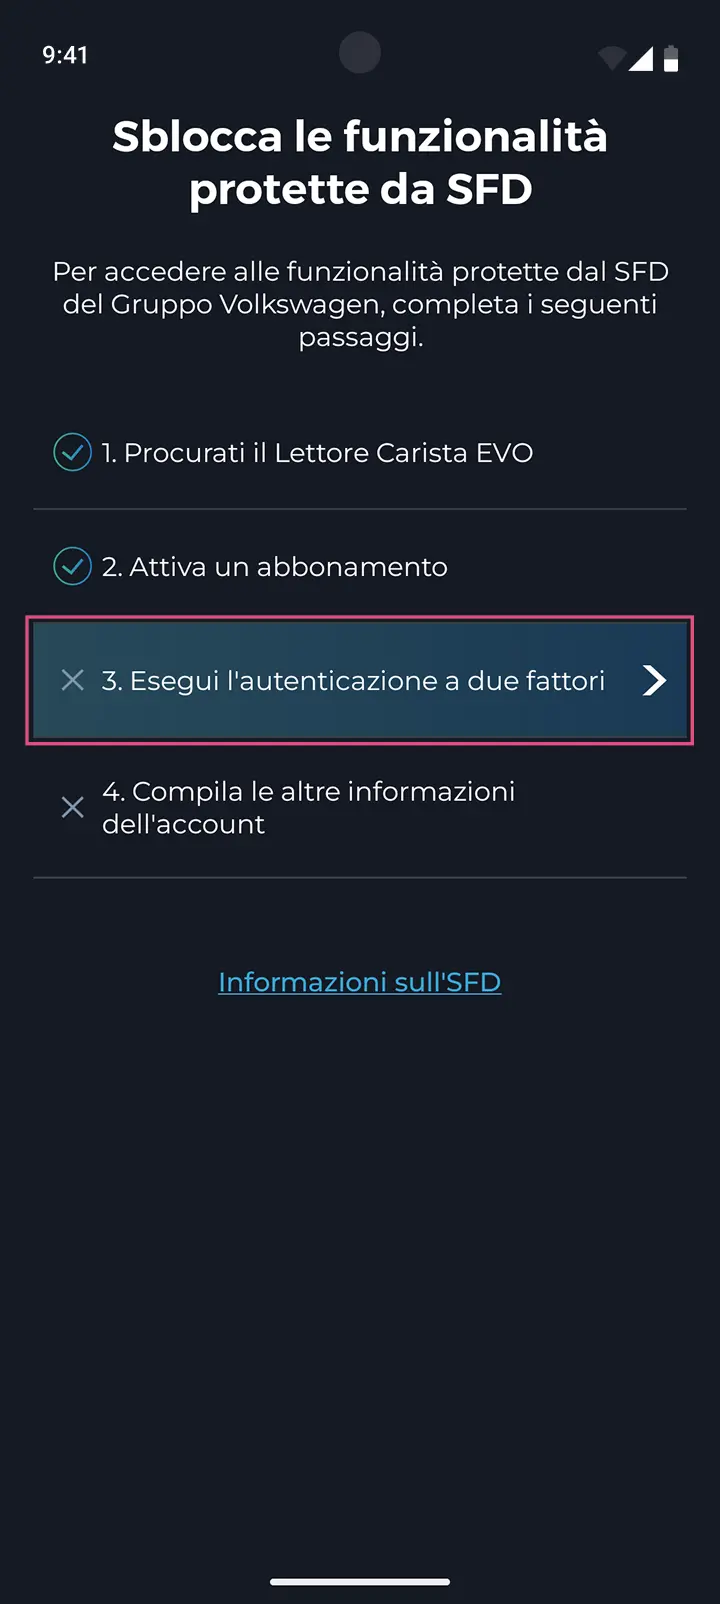Click the divider line below step 4
The height and width of the screenshot is (1604, 720).
coord(360,877)
